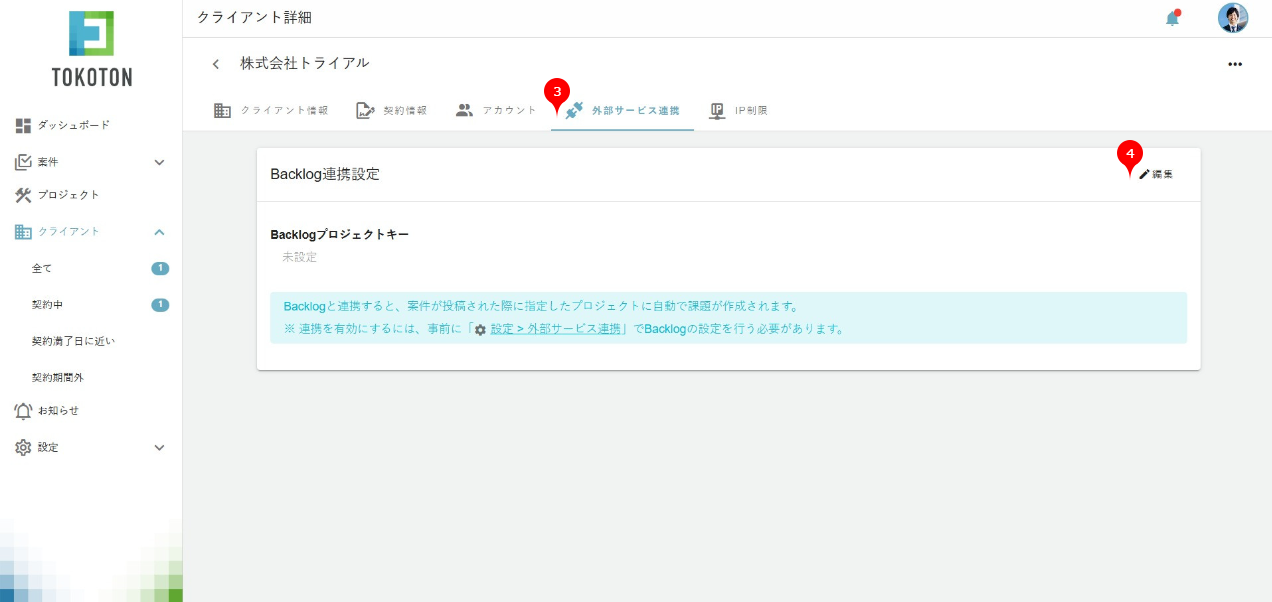Screen dimensions: 1272x602
Task: Switch to アカウント tab
Action: pos(496,111)
